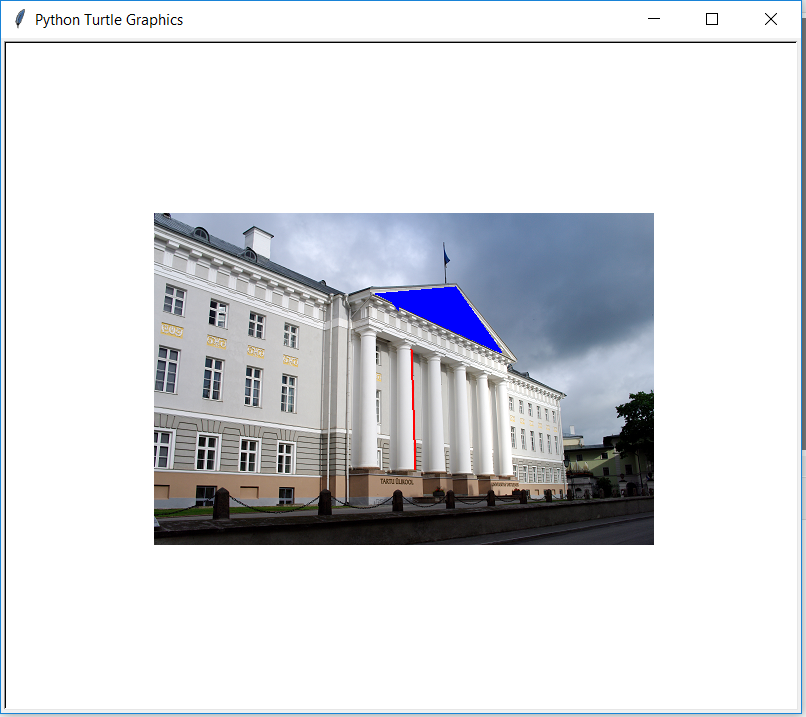Click the top-left upper-floor window of the building

(x=174, y=300)
